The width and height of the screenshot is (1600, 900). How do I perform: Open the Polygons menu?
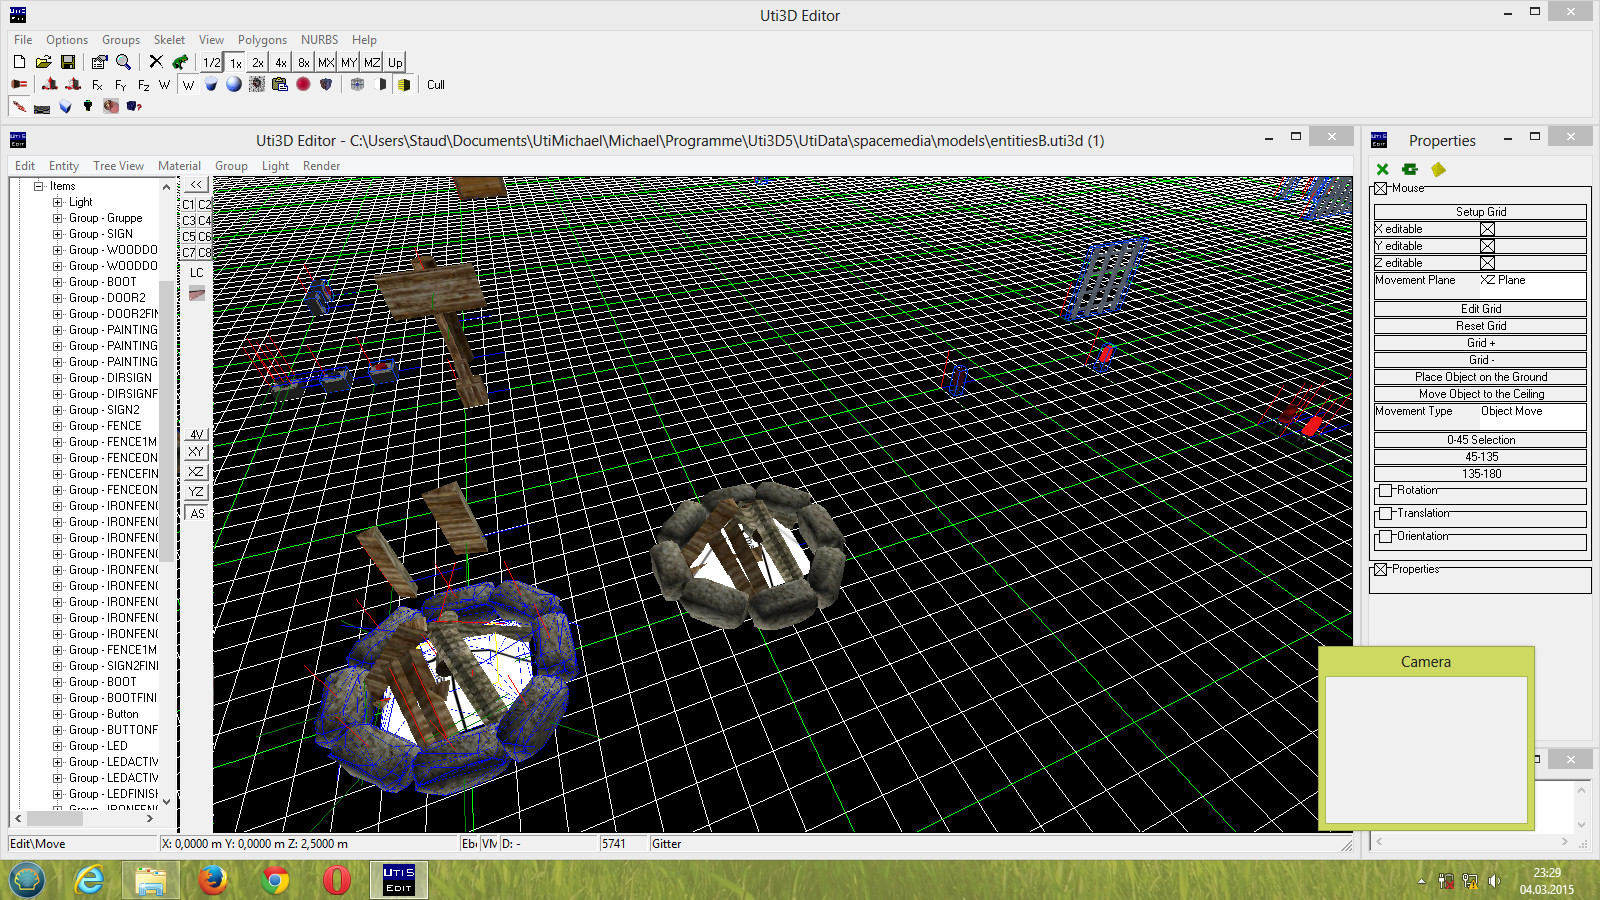[x=262, y=39]
